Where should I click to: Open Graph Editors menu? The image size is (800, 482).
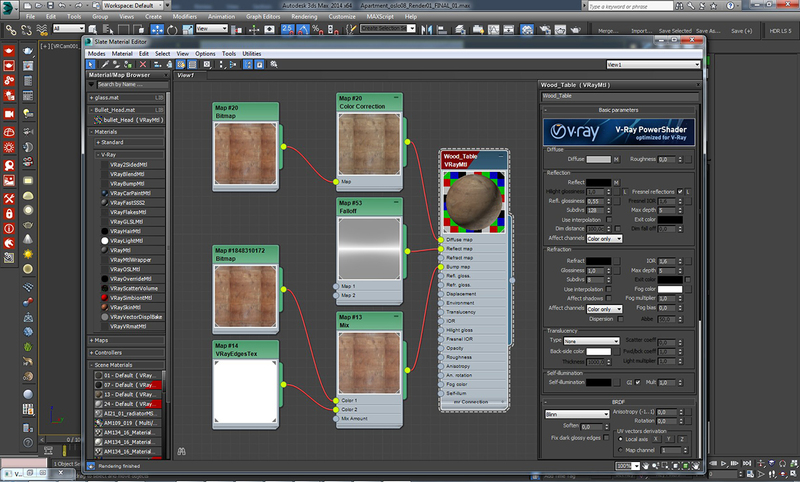click(263, 16)
